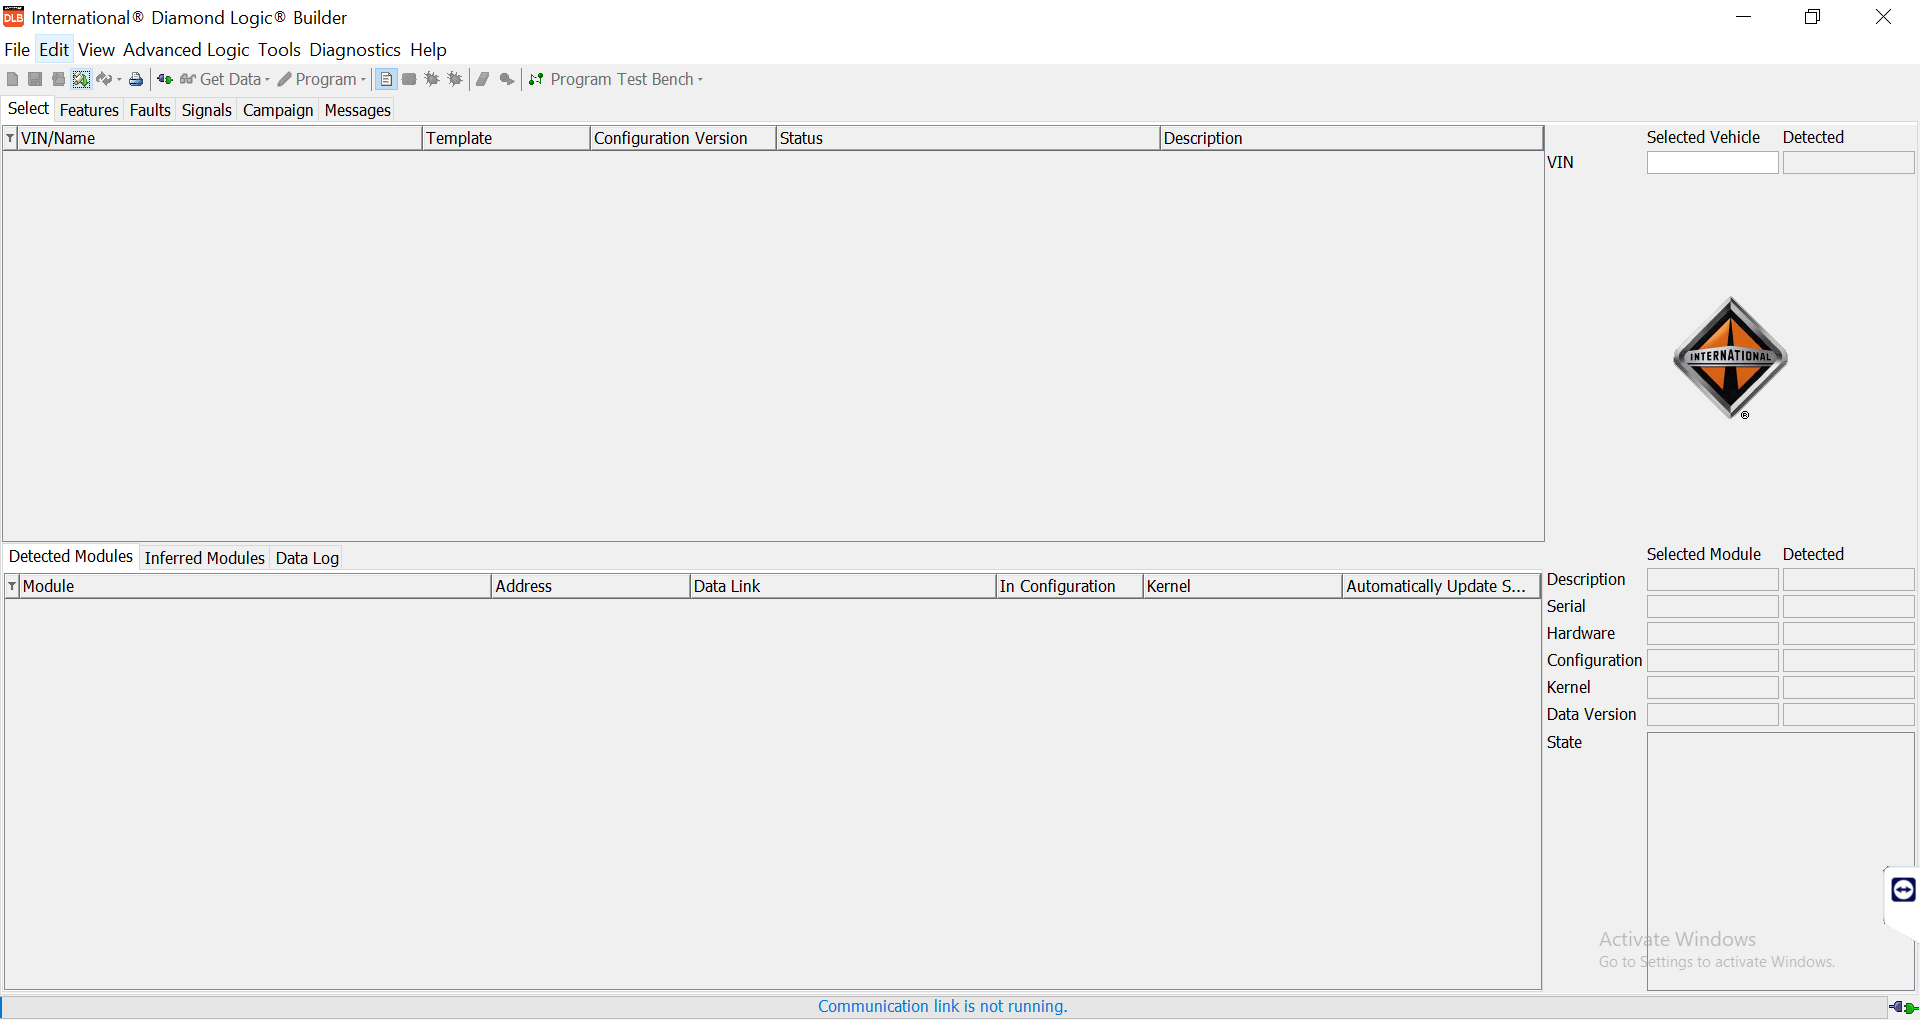Open the dropdown arrow next to undo icon
Screen dimensions: 1920x1020
point(119,80)
